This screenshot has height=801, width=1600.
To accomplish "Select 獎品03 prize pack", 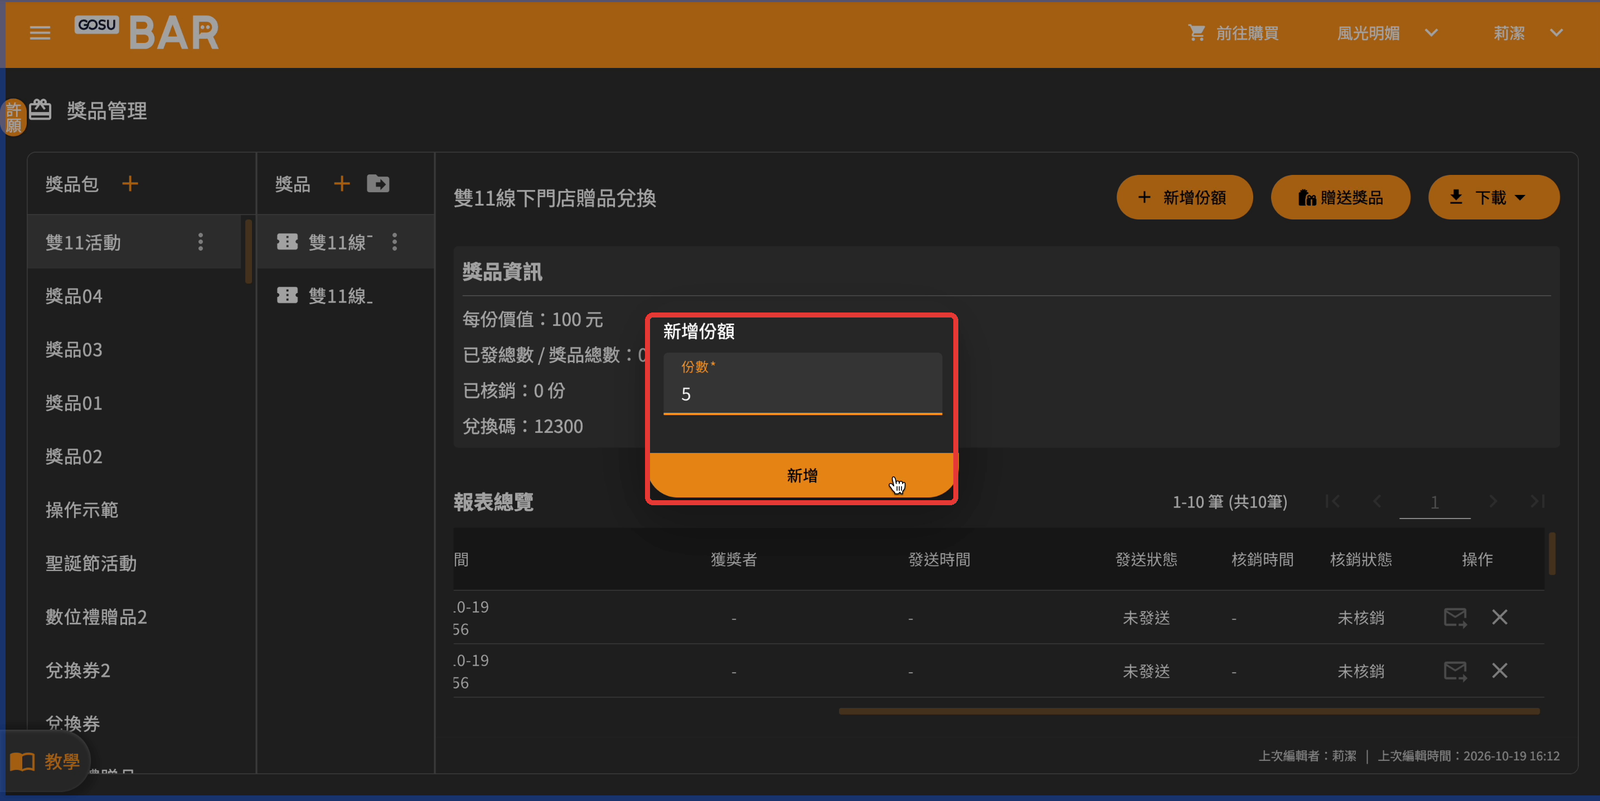I will pos(136,349).
